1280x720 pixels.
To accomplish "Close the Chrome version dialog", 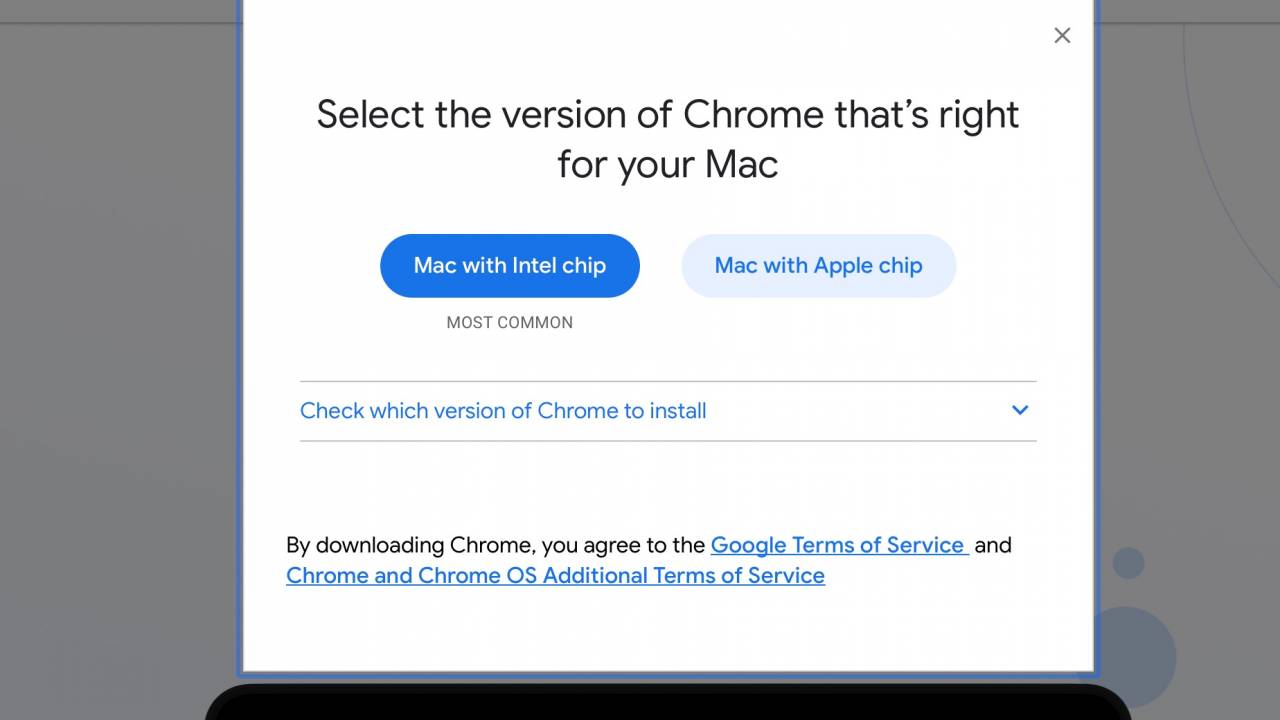I will click(1062, 35).
